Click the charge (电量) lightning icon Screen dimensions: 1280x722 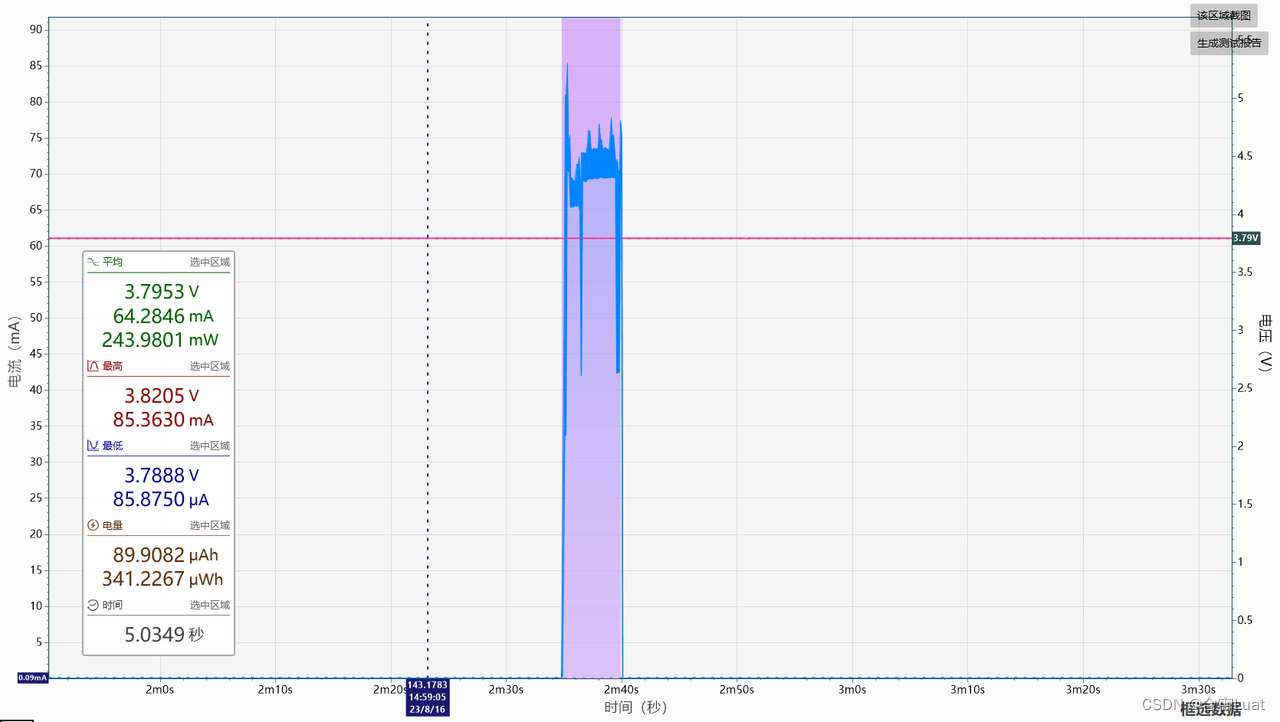pyautogui.click(x=93, y=525)
